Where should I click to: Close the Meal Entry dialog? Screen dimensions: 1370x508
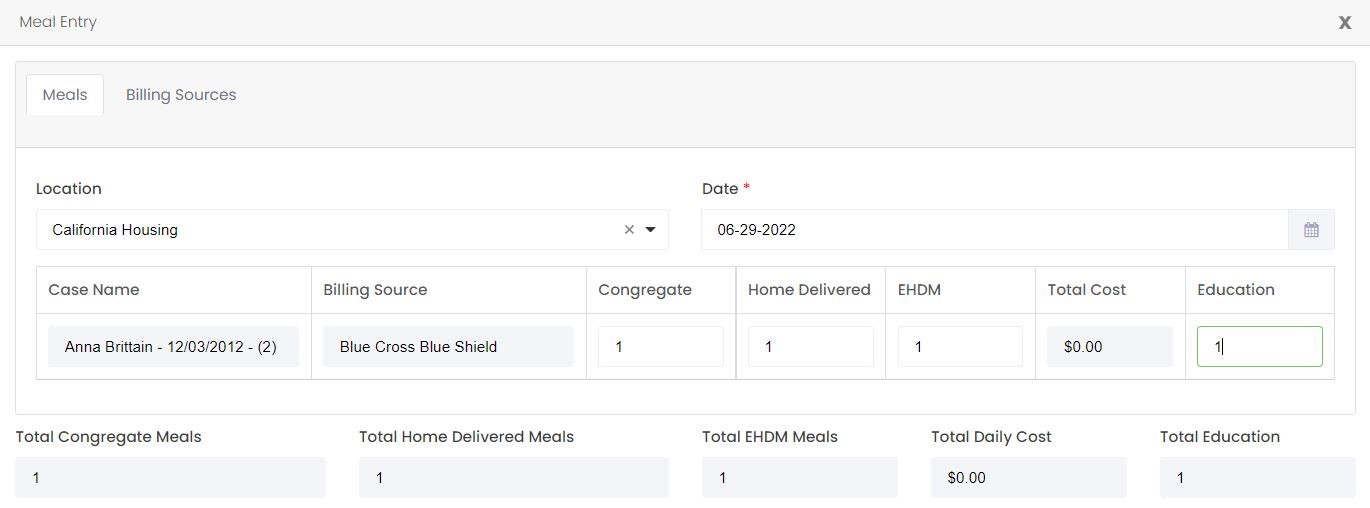[1344, 22]
